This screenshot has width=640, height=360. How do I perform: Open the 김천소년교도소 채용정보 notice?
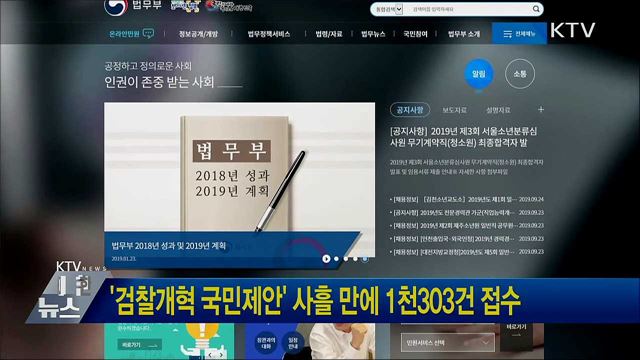(467, 199)
